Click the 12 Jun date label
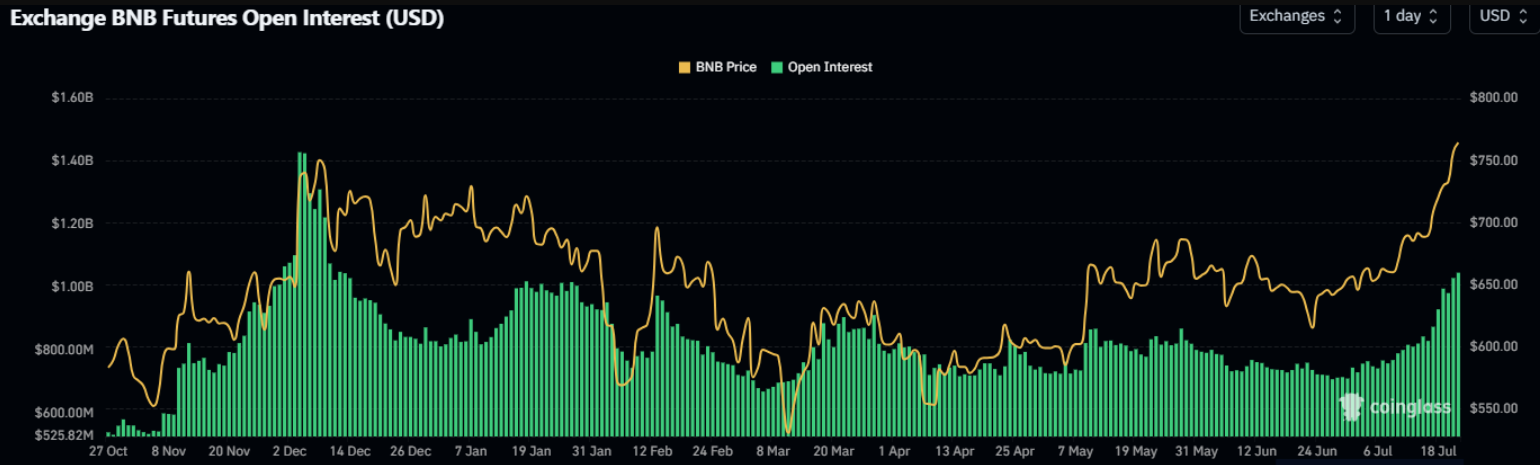Viewport: 1540px width, 465px height. coord(1256,452)
